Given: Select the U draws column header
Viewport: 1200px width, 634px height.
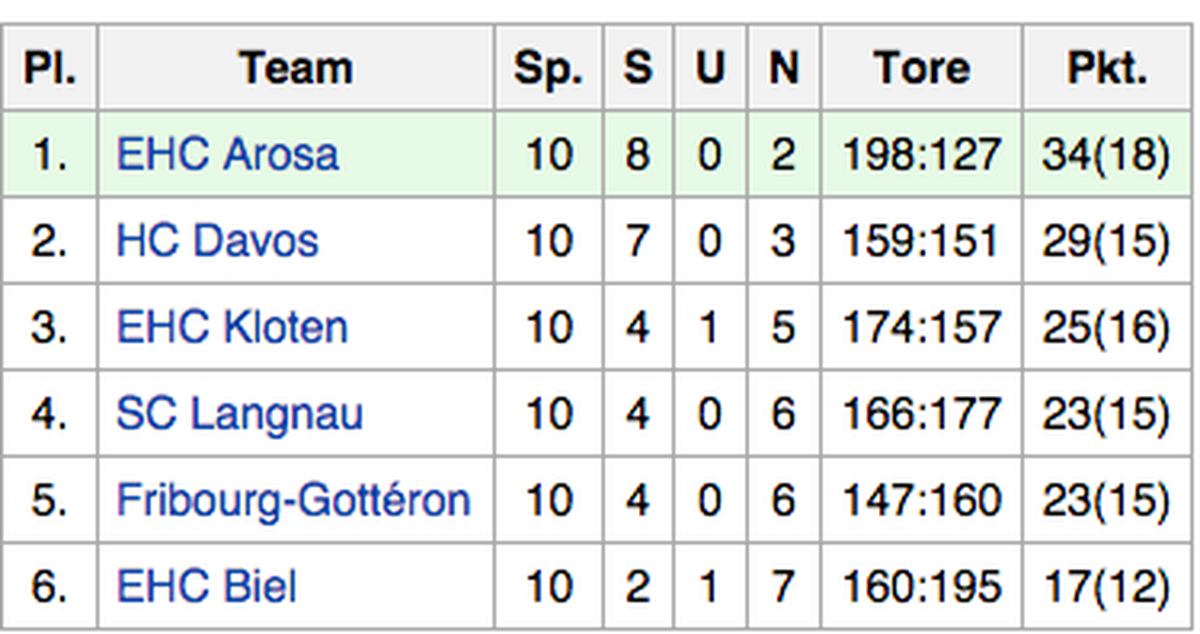Looking at the screenshot, I should [710, 68].
